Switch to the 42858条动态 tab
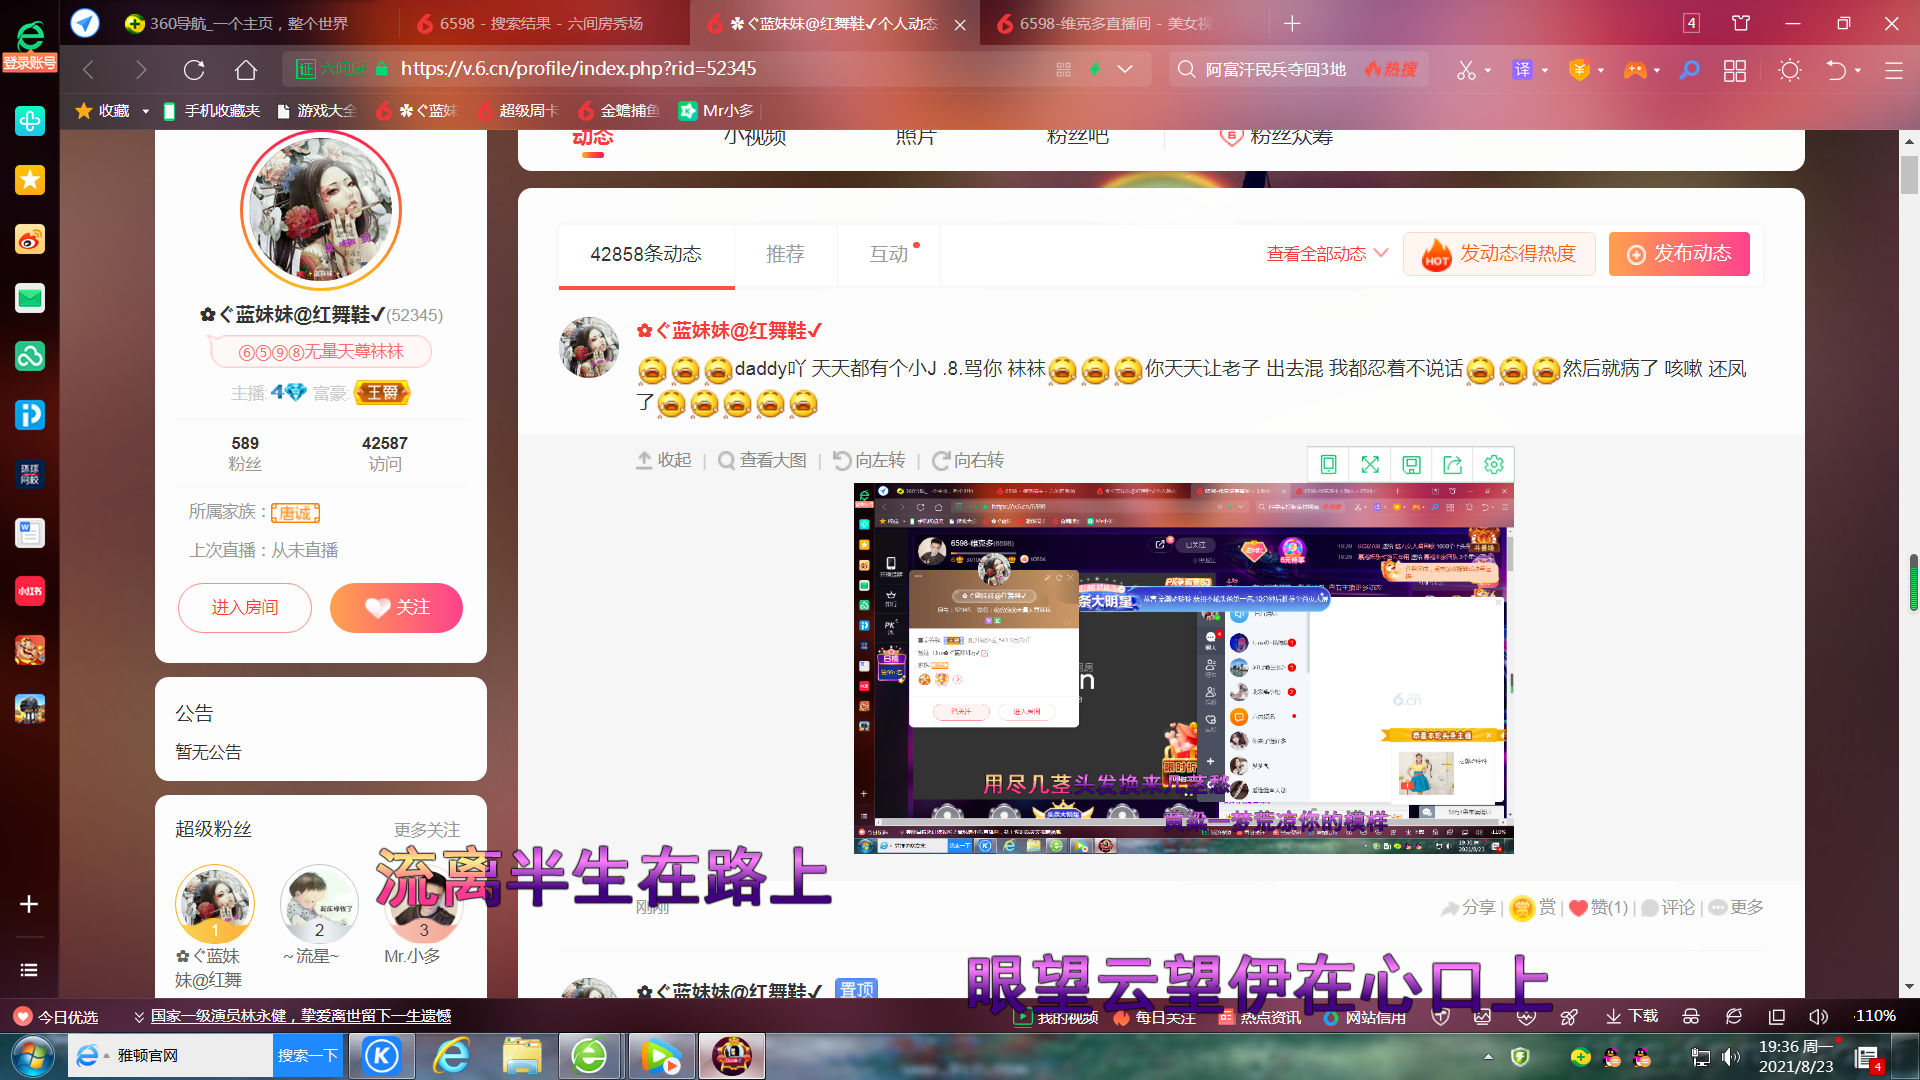Screen dimensions: 1920x1080 646,254
